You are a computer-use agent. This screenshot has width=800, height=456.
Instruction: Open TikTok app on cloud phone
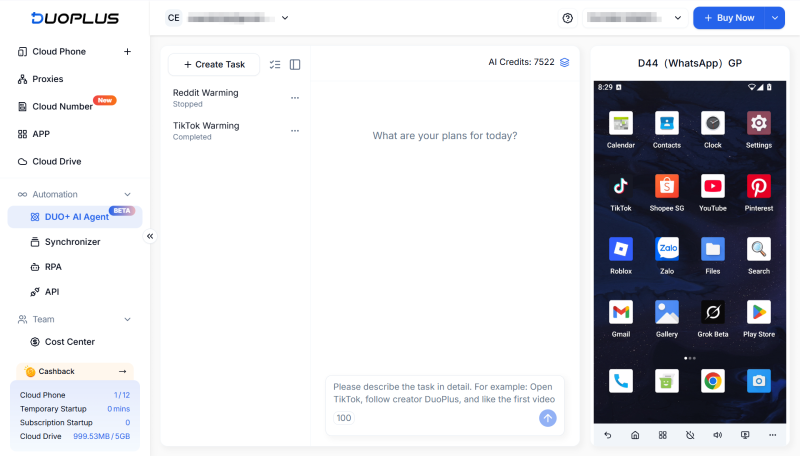click(x=620, y=187)
